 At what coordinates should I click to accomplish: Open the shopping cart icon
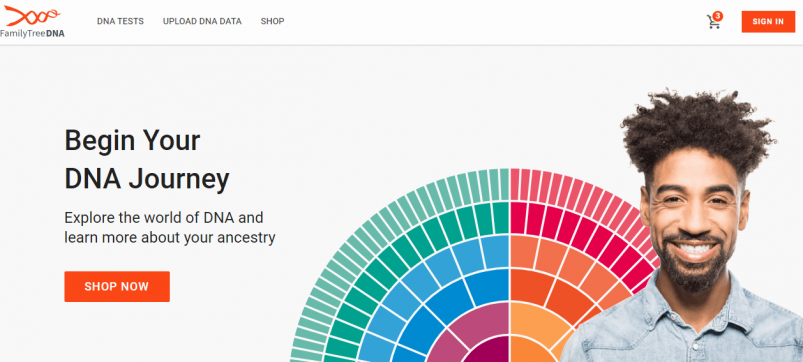tap(714, 21)
